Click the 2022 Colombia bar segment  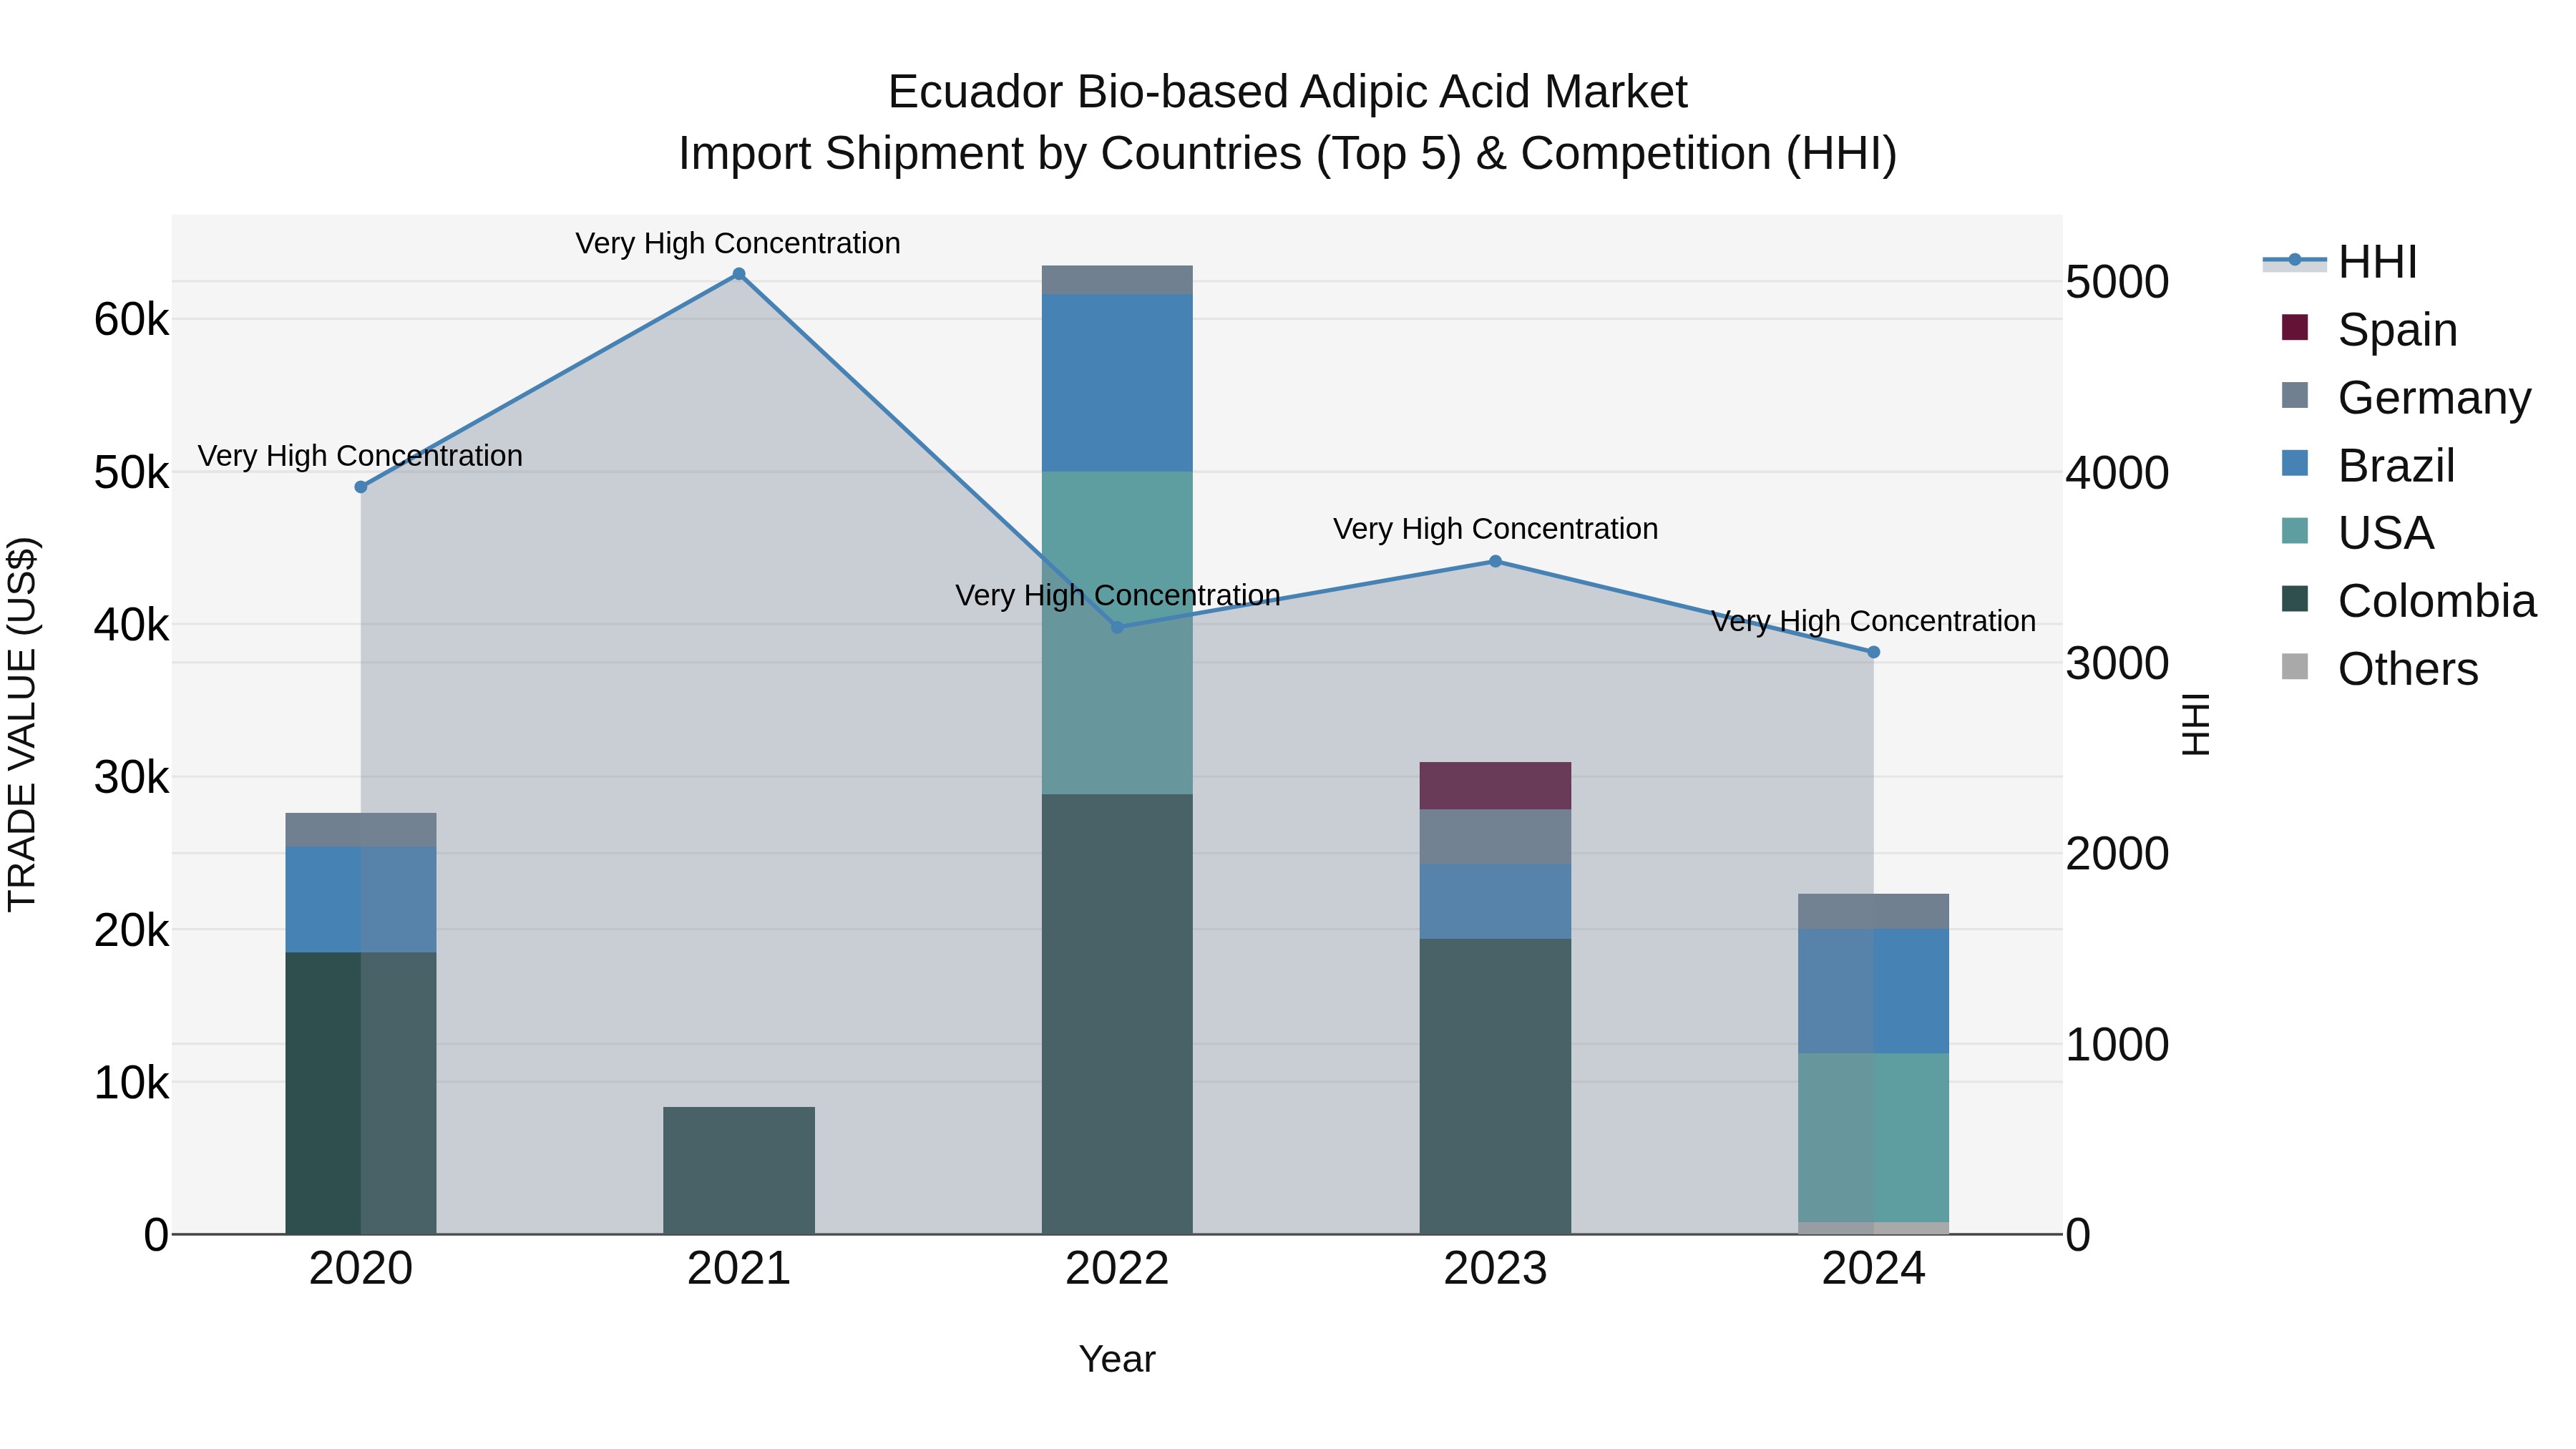[1117, 1014]
